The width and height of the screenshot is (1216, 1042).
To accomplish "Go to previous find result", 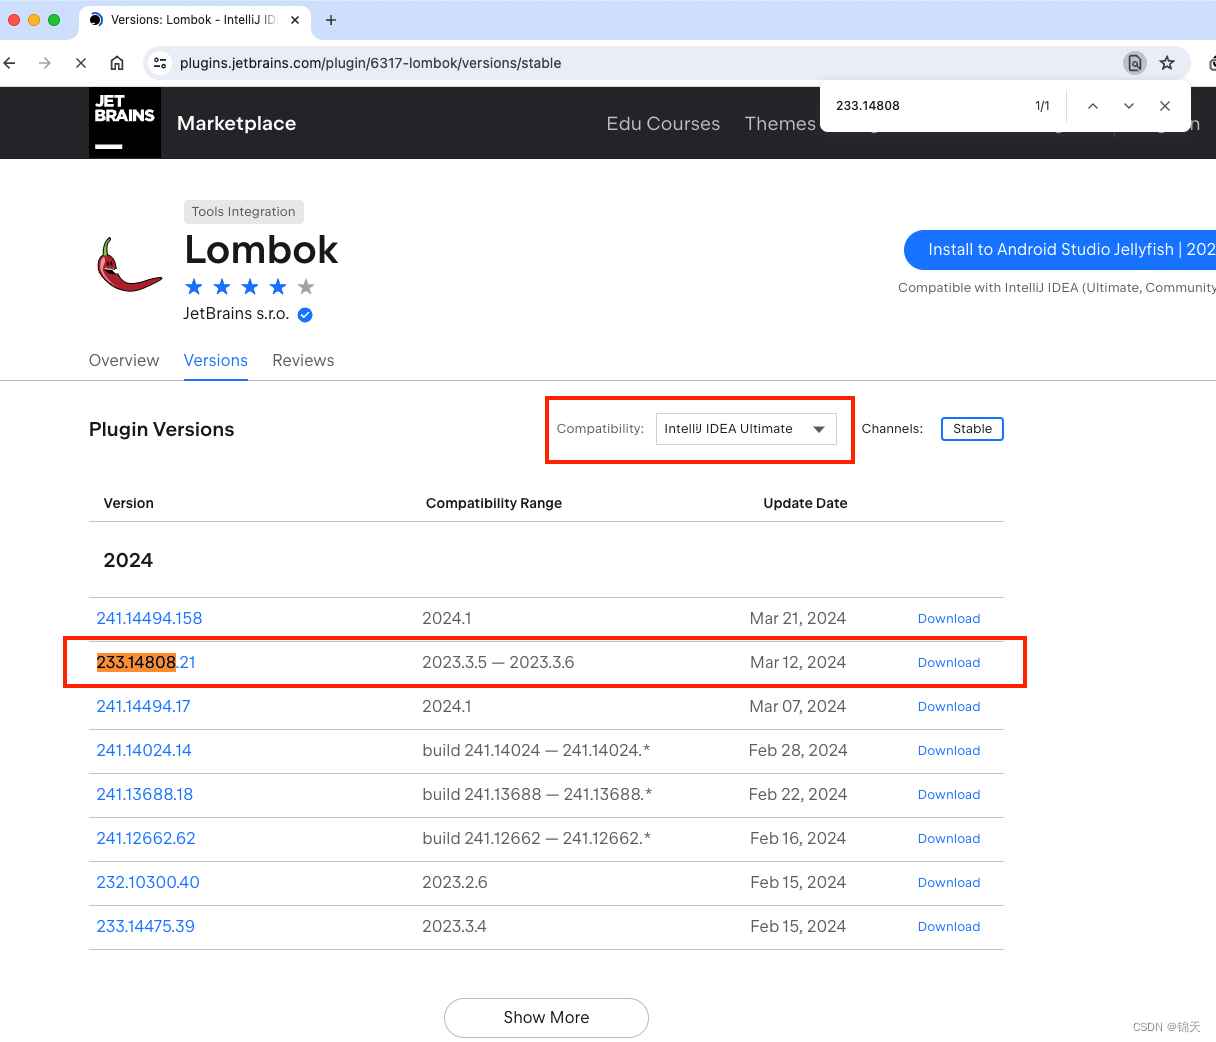I will [1093, 106].
